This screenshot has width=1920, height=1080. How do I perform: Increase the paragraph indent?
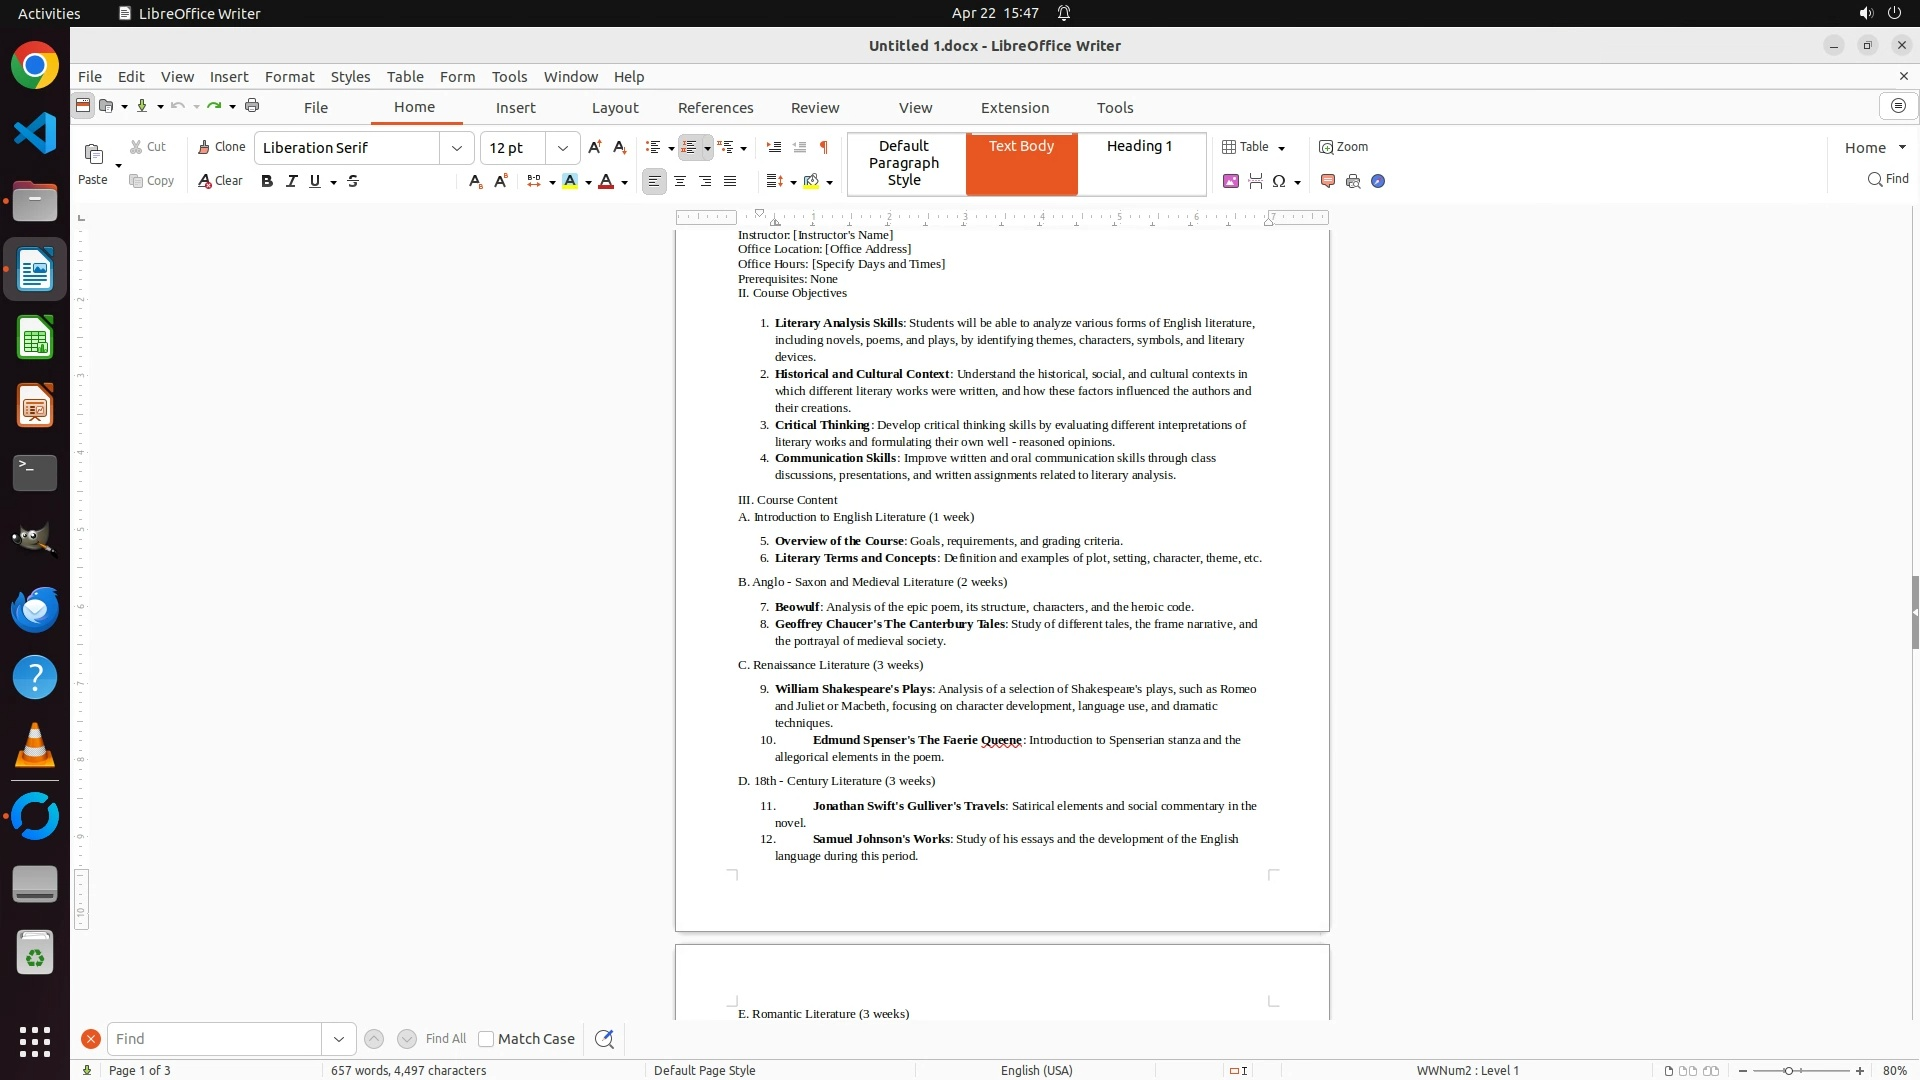pyautogui.click(x=773, y=147)
